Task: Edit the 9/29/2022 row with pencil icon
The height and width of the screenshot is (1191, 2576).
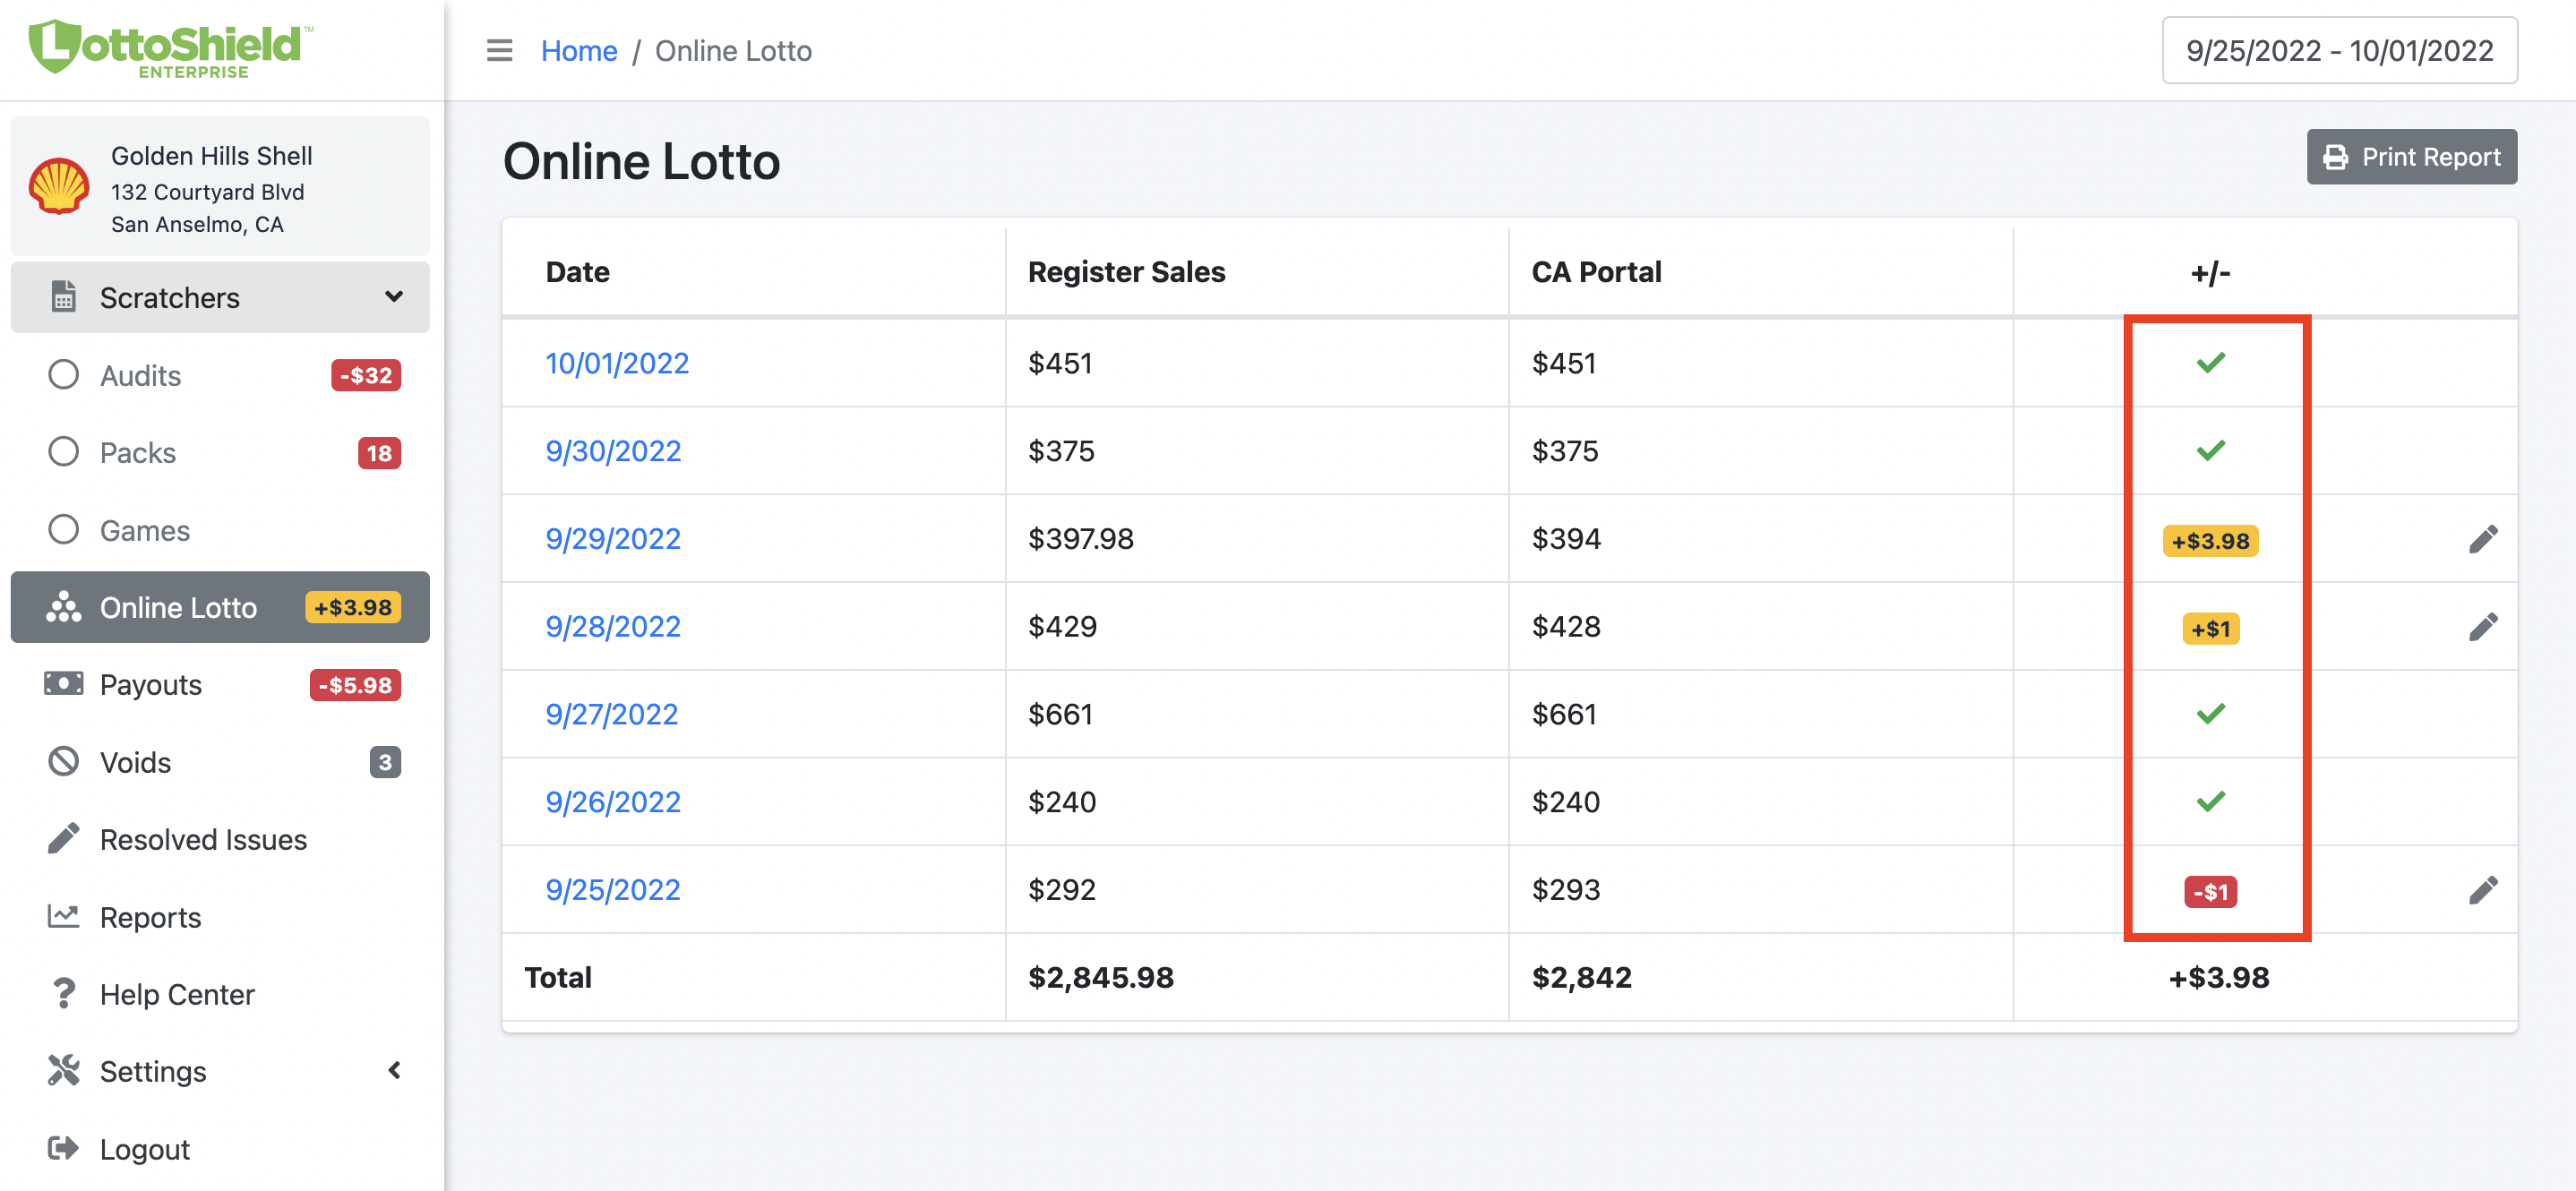Action: [2483, 539]
